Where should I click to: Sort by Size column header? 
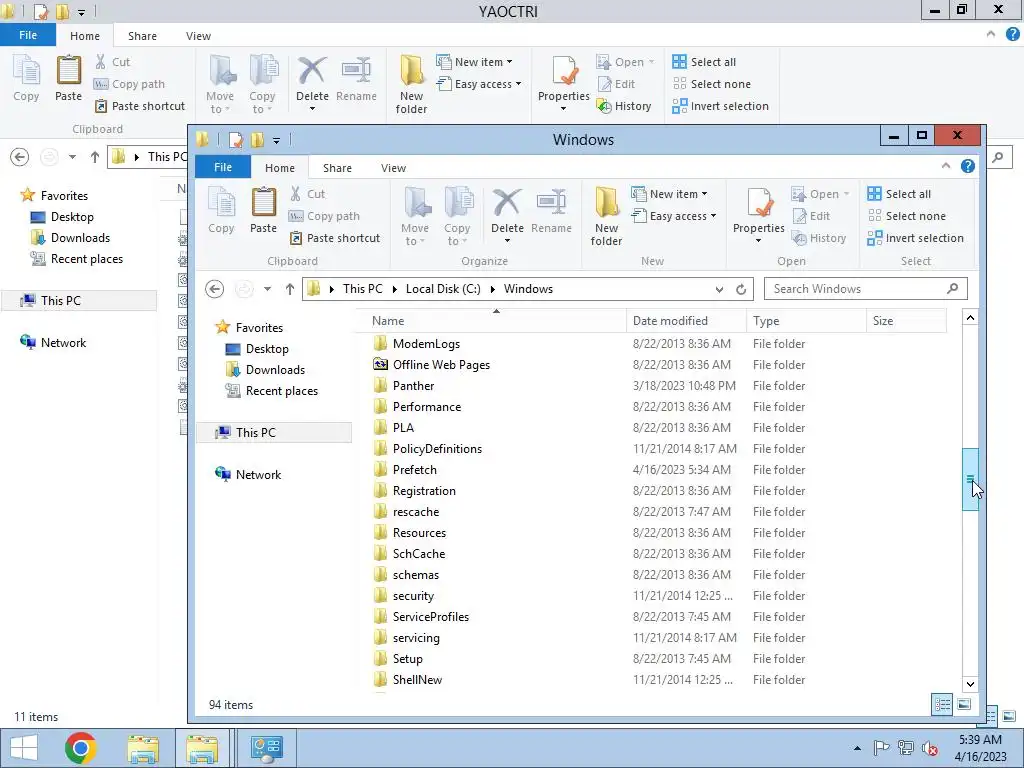click(906, 321)
